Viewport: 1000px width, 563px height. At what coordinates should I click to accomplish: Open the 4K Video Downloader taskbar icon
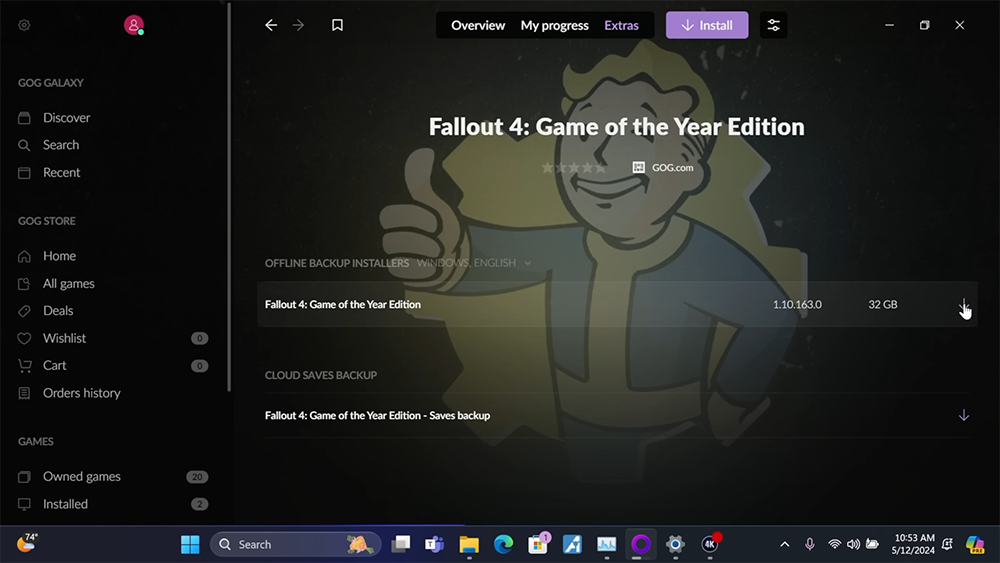click(710, 544)
